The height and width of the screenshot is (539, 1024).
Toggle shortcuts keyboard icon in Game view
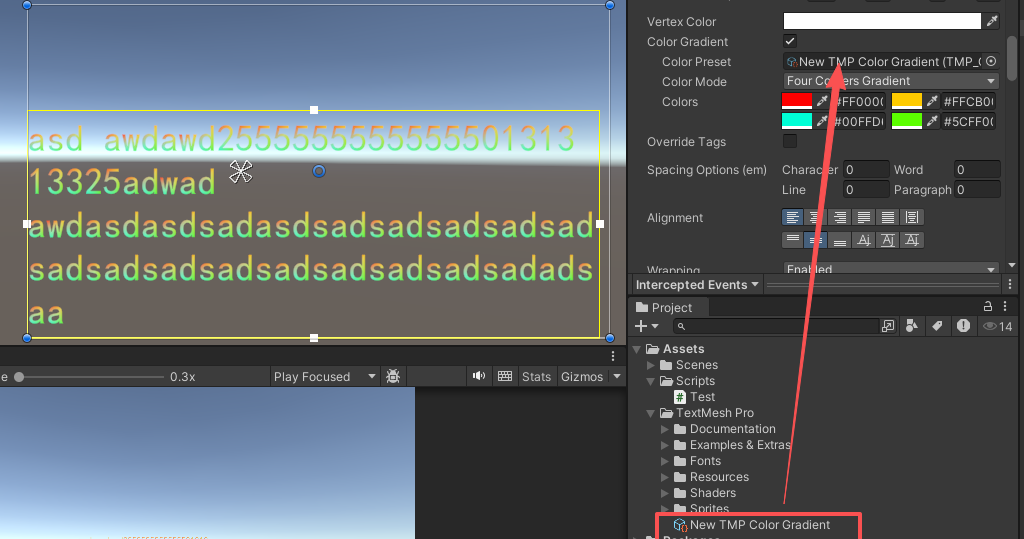pyautogui.click(x=505, y=376)
